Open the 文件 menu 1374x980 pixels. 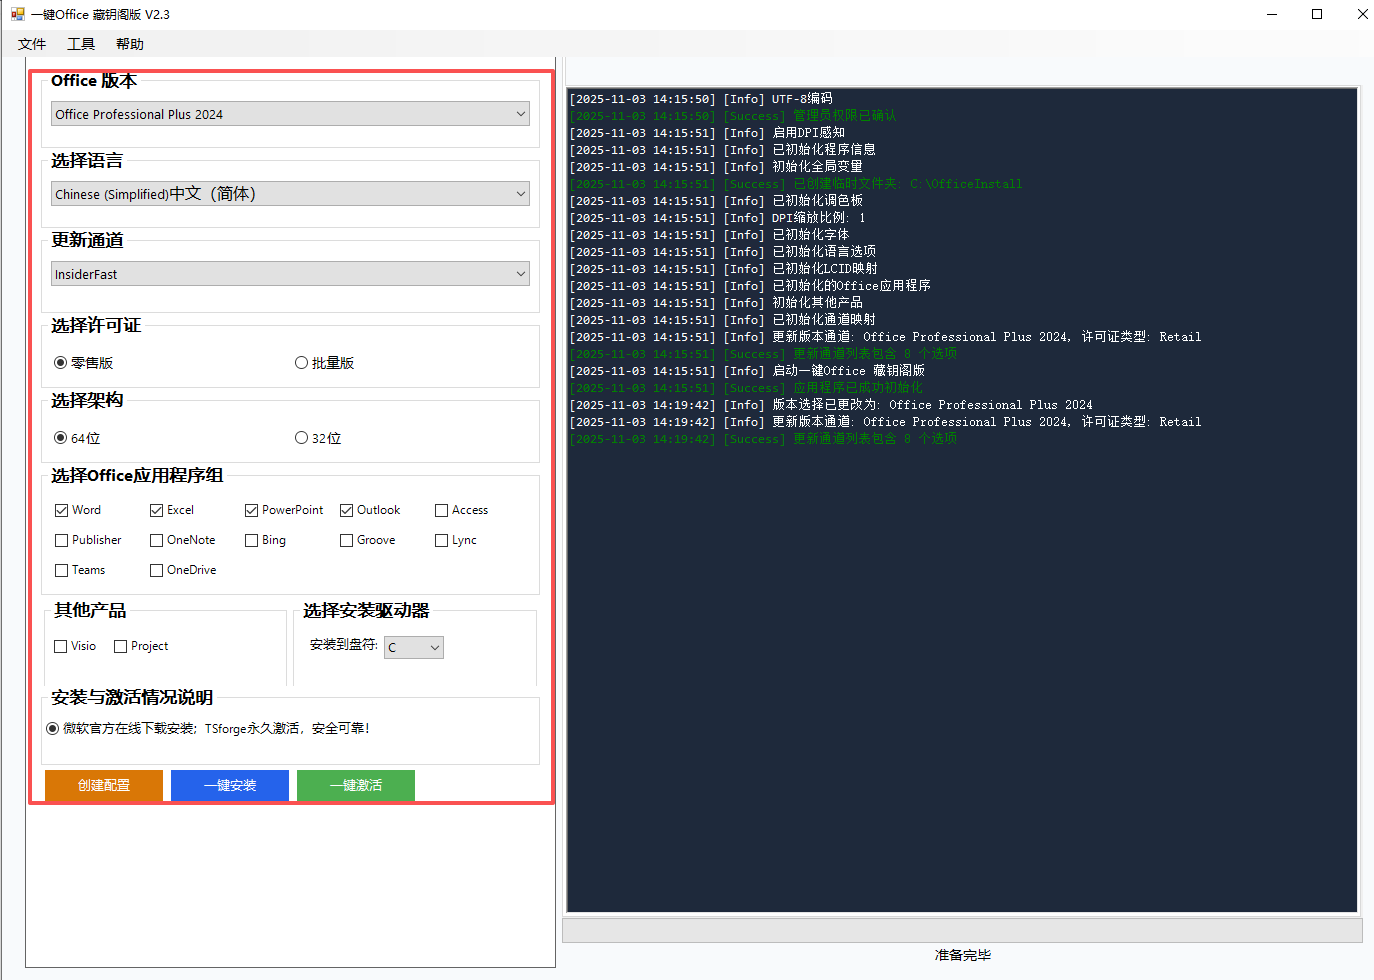[32, 44]
